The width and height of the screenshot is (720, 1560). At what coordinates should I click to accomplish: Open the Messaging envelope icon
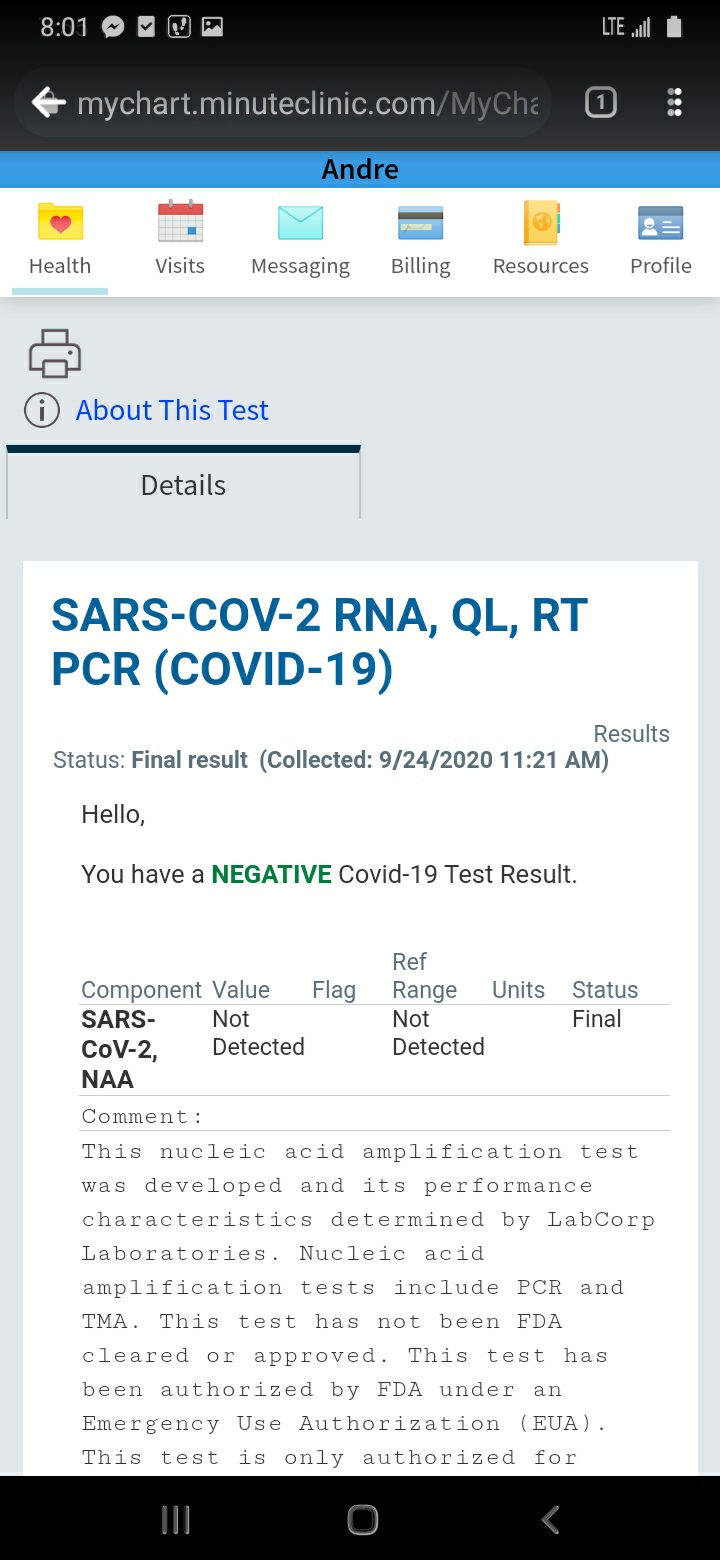300,222
